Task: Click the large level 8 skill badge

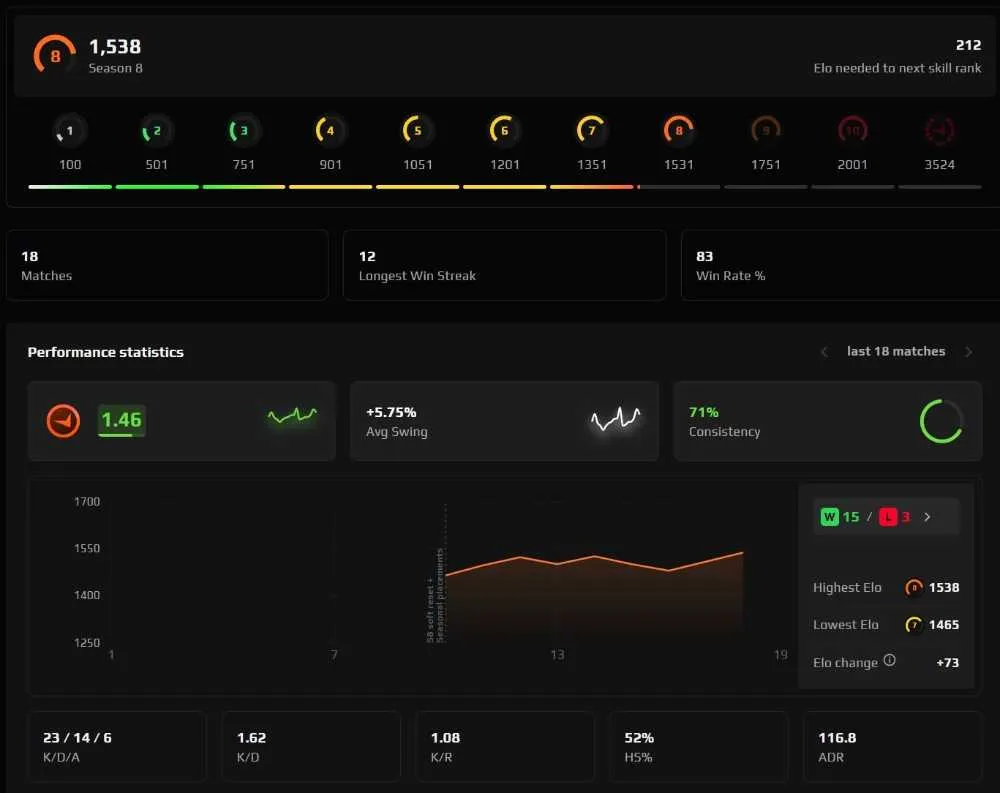Action: click(55, 56)
